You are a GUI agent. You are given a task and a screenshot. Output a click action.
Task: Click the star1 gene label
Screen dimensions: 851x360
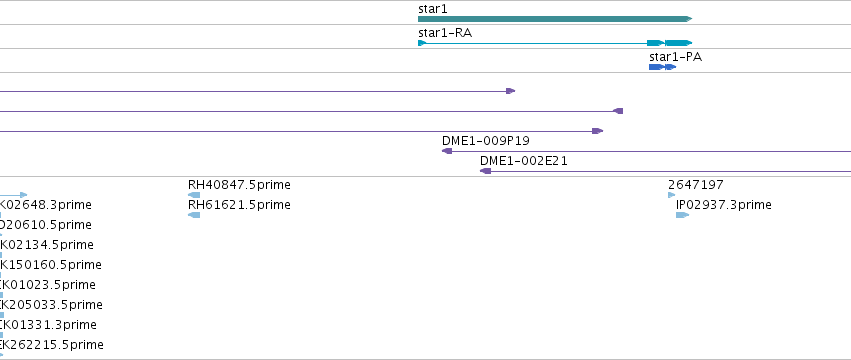point(433,9)
